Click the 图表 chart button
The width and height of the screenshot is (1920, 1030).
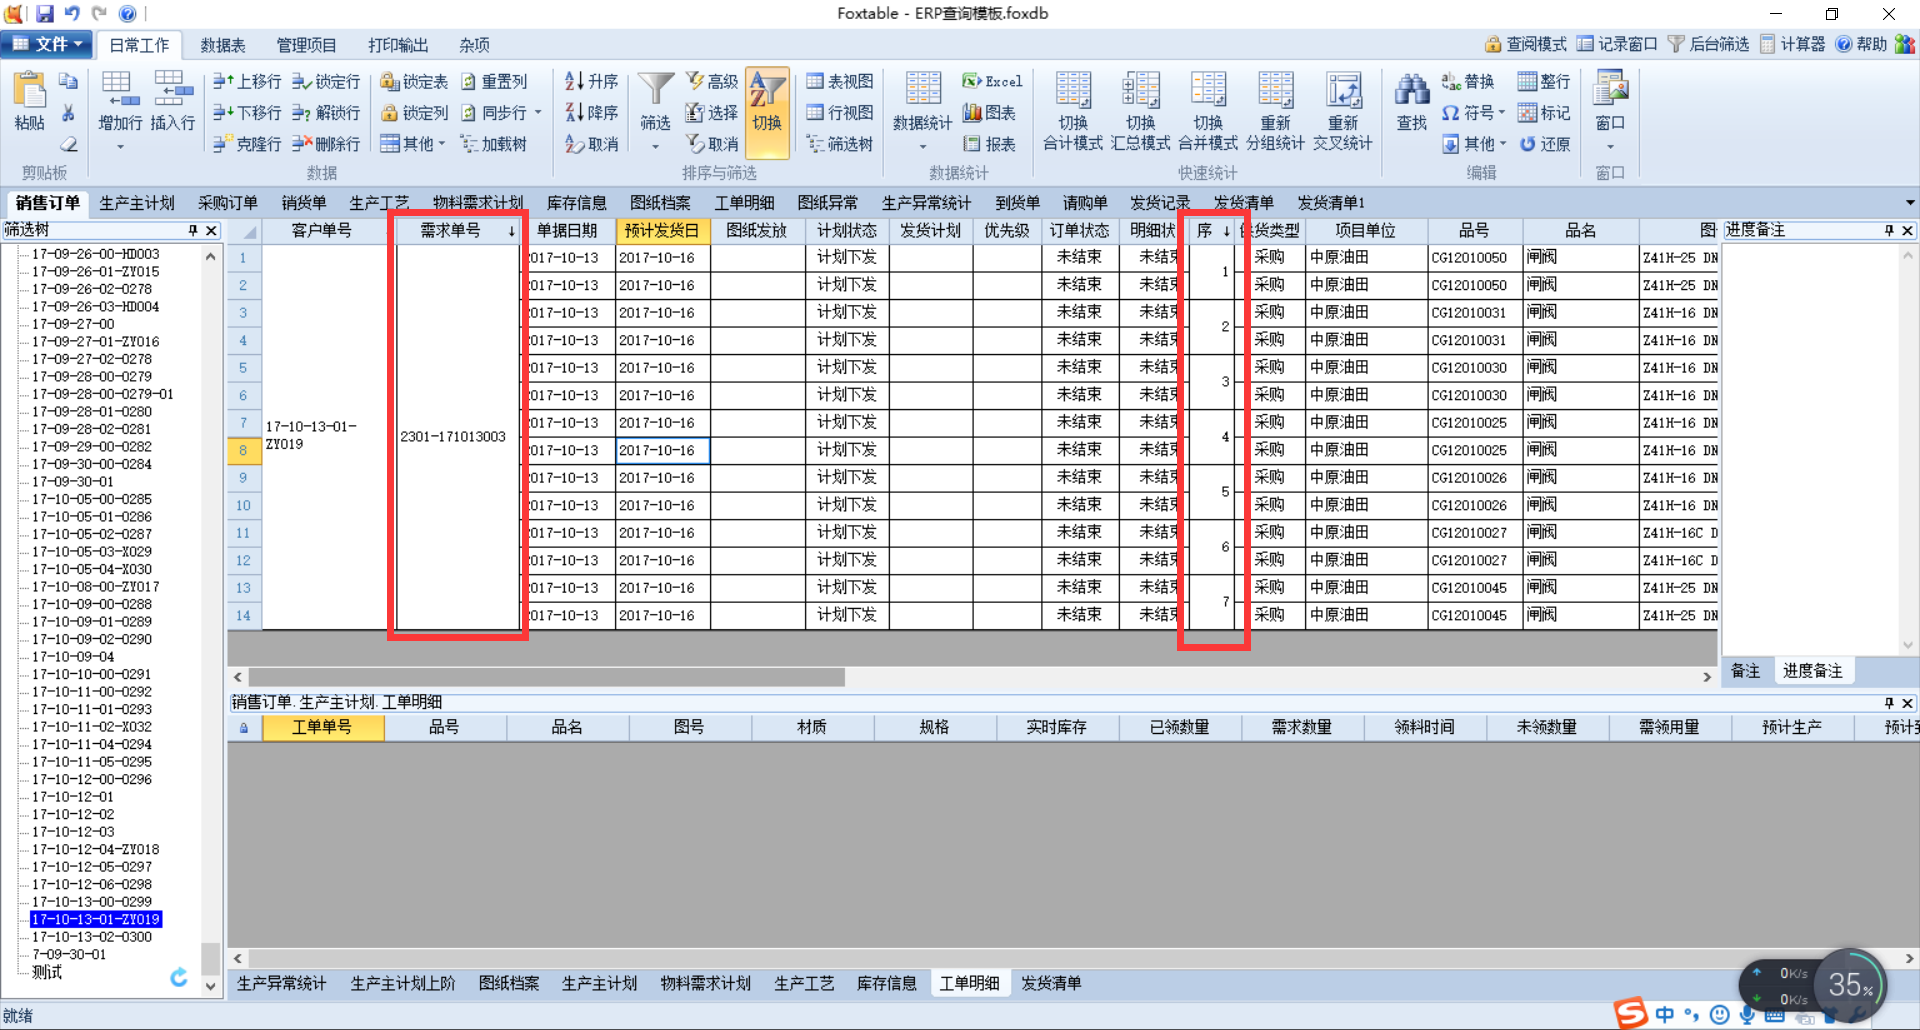tap(990, 113)
